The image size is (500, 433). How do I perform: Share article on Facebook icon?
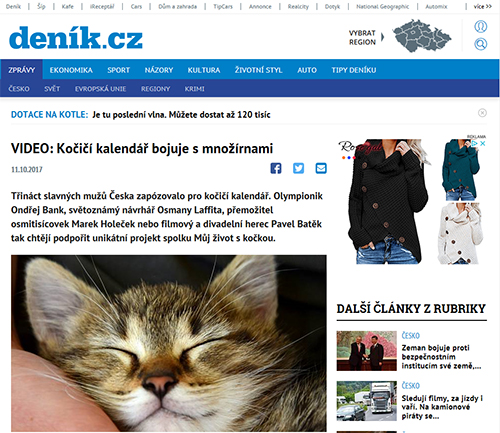pos(276,168)
